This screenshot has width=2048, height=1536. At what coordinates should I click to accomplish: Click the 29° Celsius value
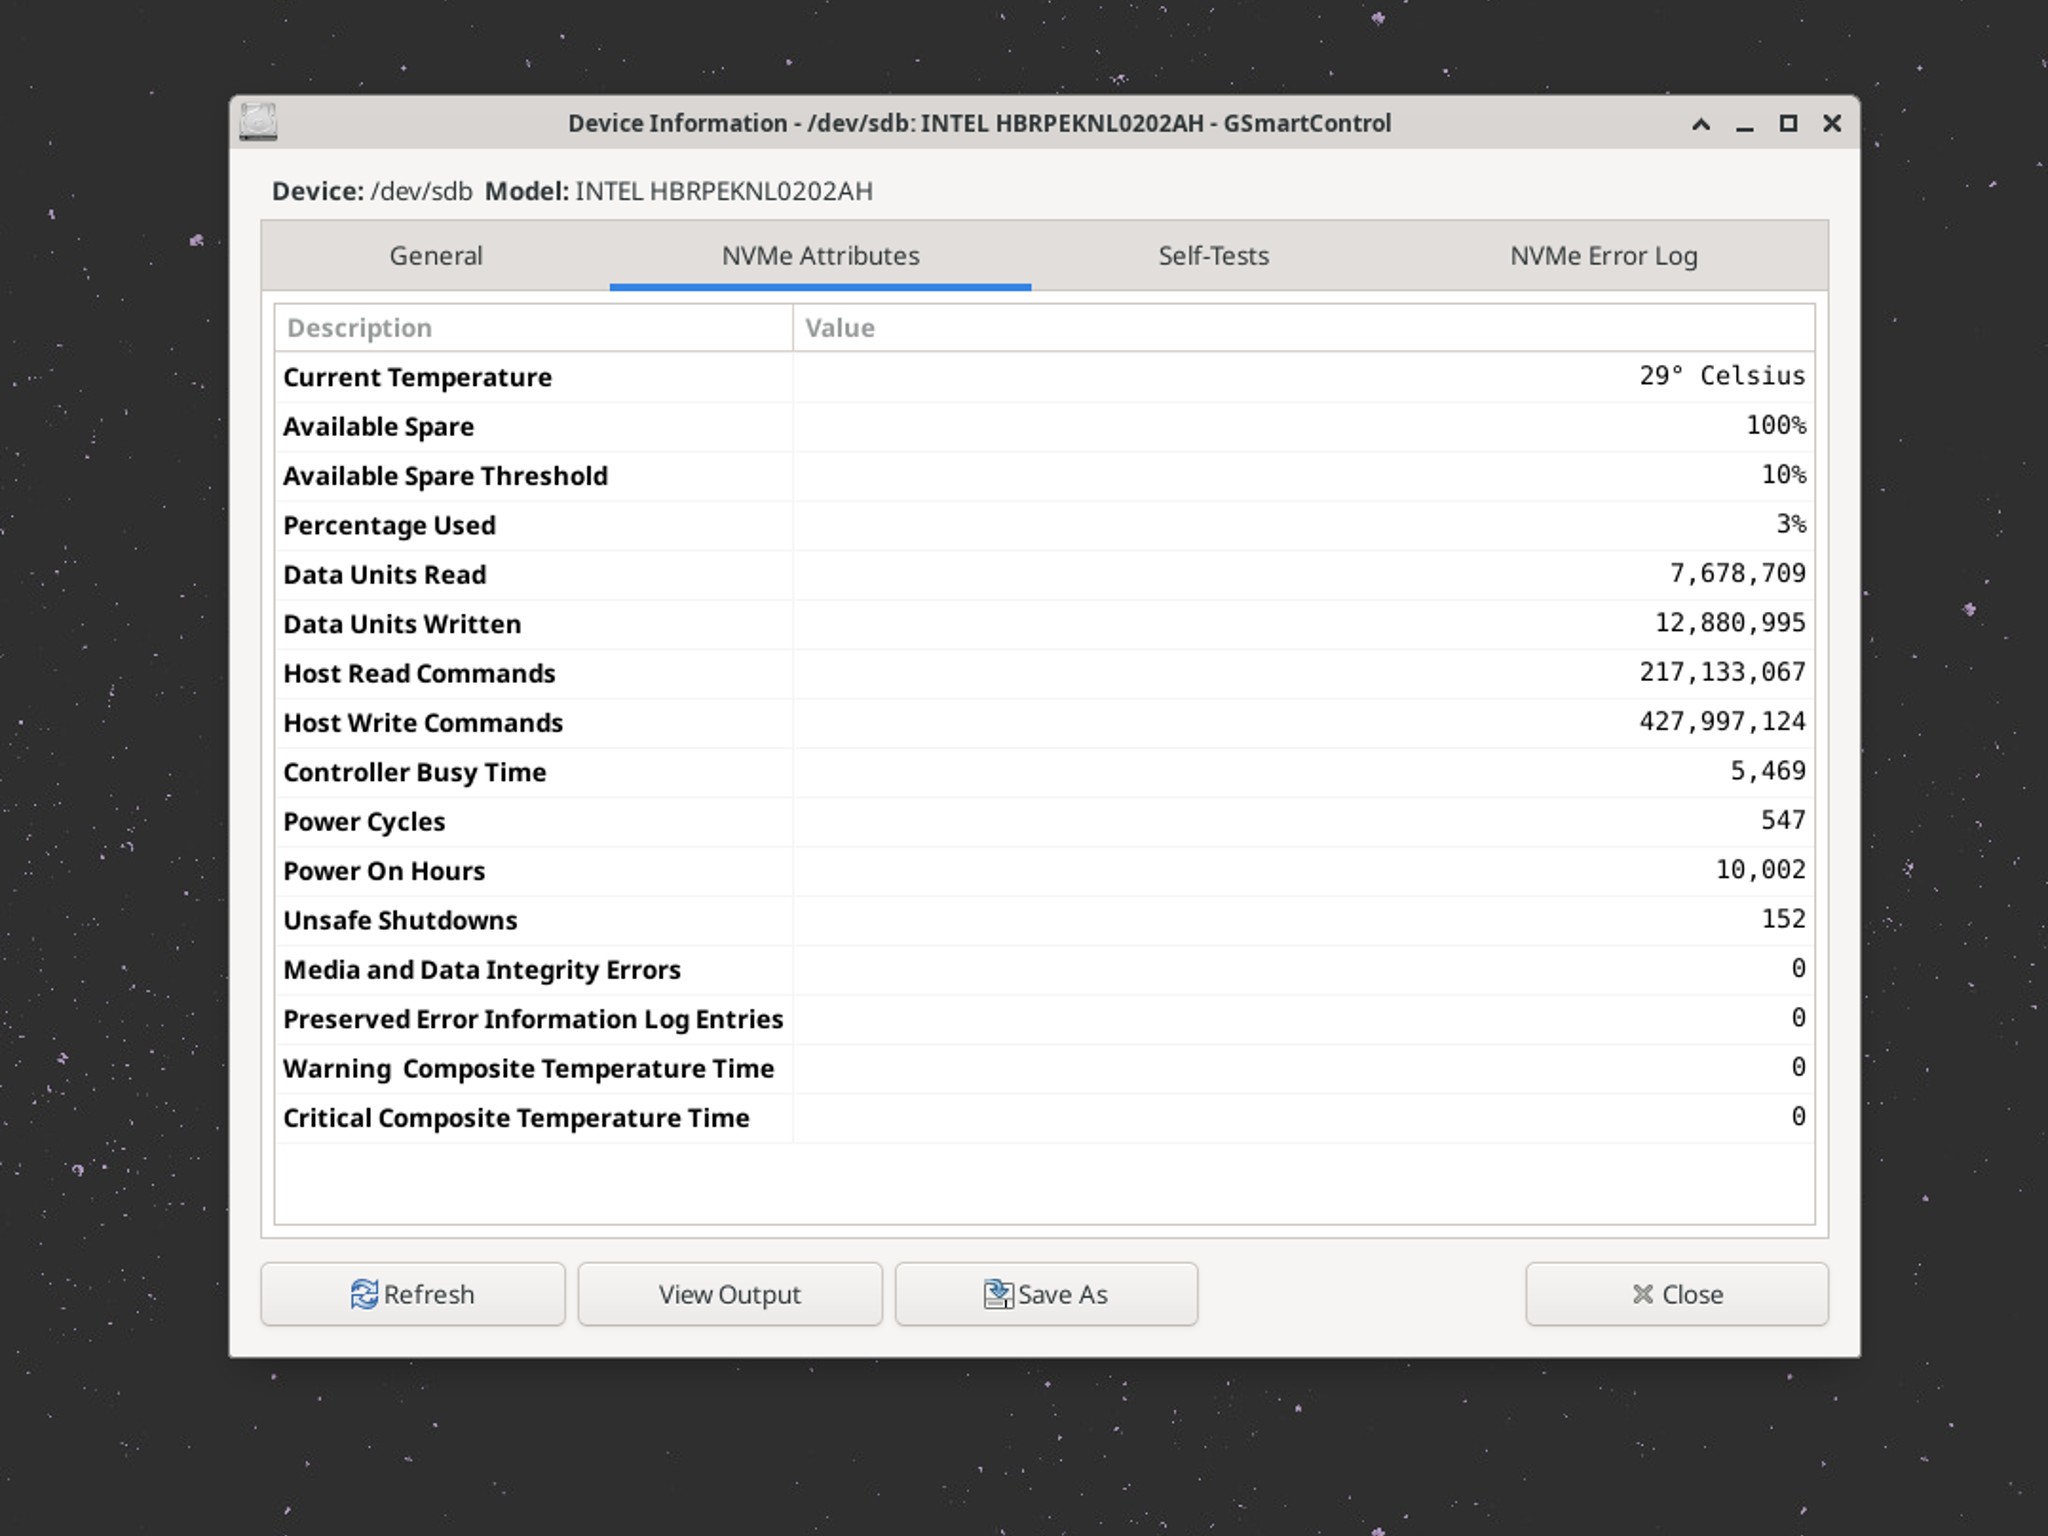point(1722,376)
